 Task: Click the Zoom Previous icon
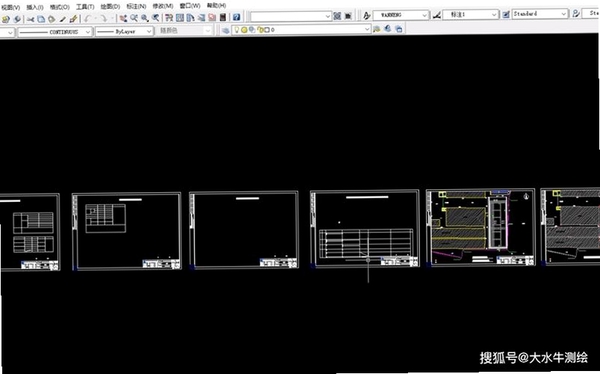155,18
